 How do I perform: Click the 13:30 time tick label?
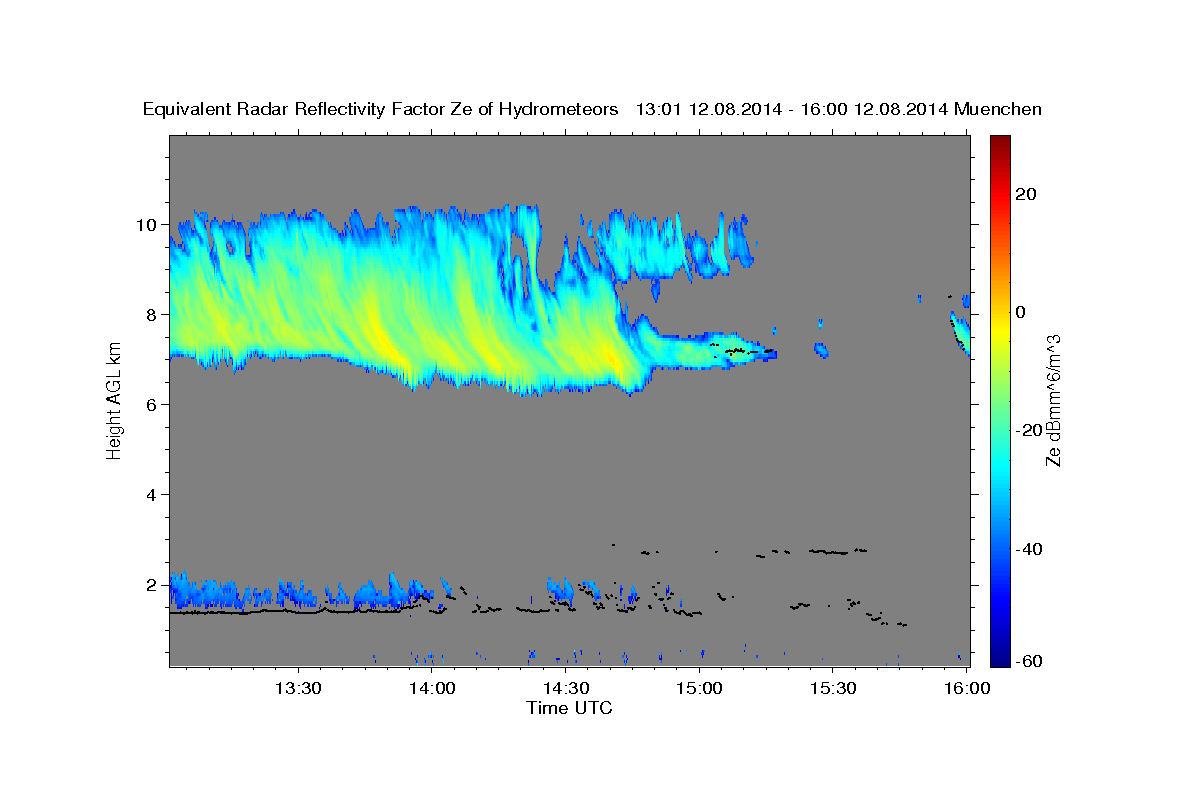click(298, 689)
